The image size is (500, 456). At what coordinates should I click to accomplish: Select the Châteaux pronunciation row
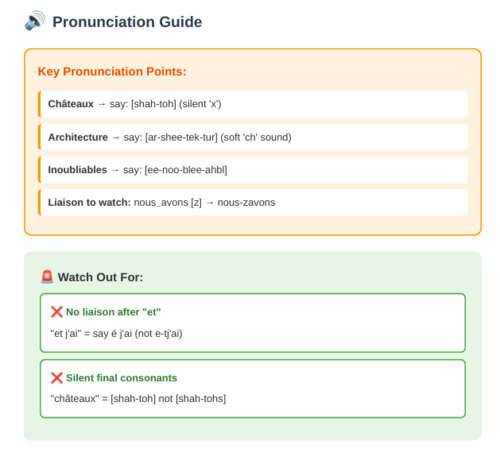pyautogui.click(x=253, y=104)
